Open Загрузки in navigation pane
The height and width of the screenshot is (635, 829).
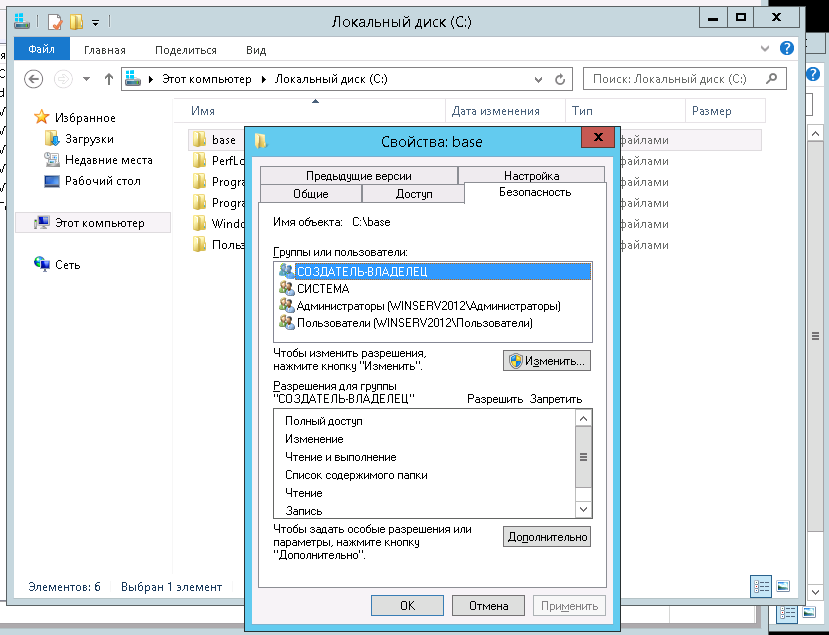tap(89, 139)
